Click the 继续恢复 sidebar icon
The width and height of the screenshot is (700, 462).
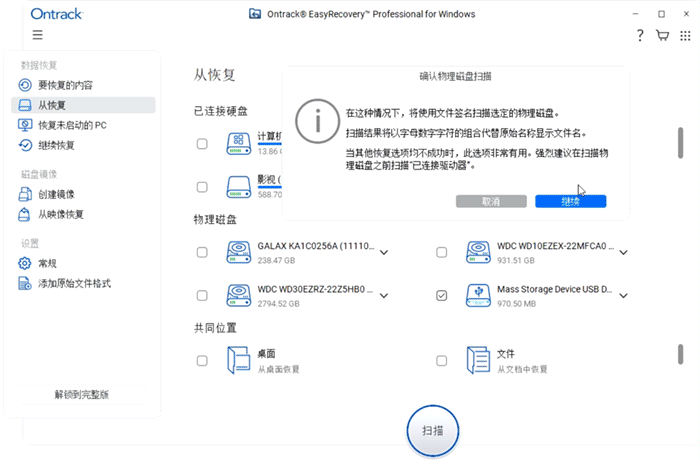click(25, 145)
